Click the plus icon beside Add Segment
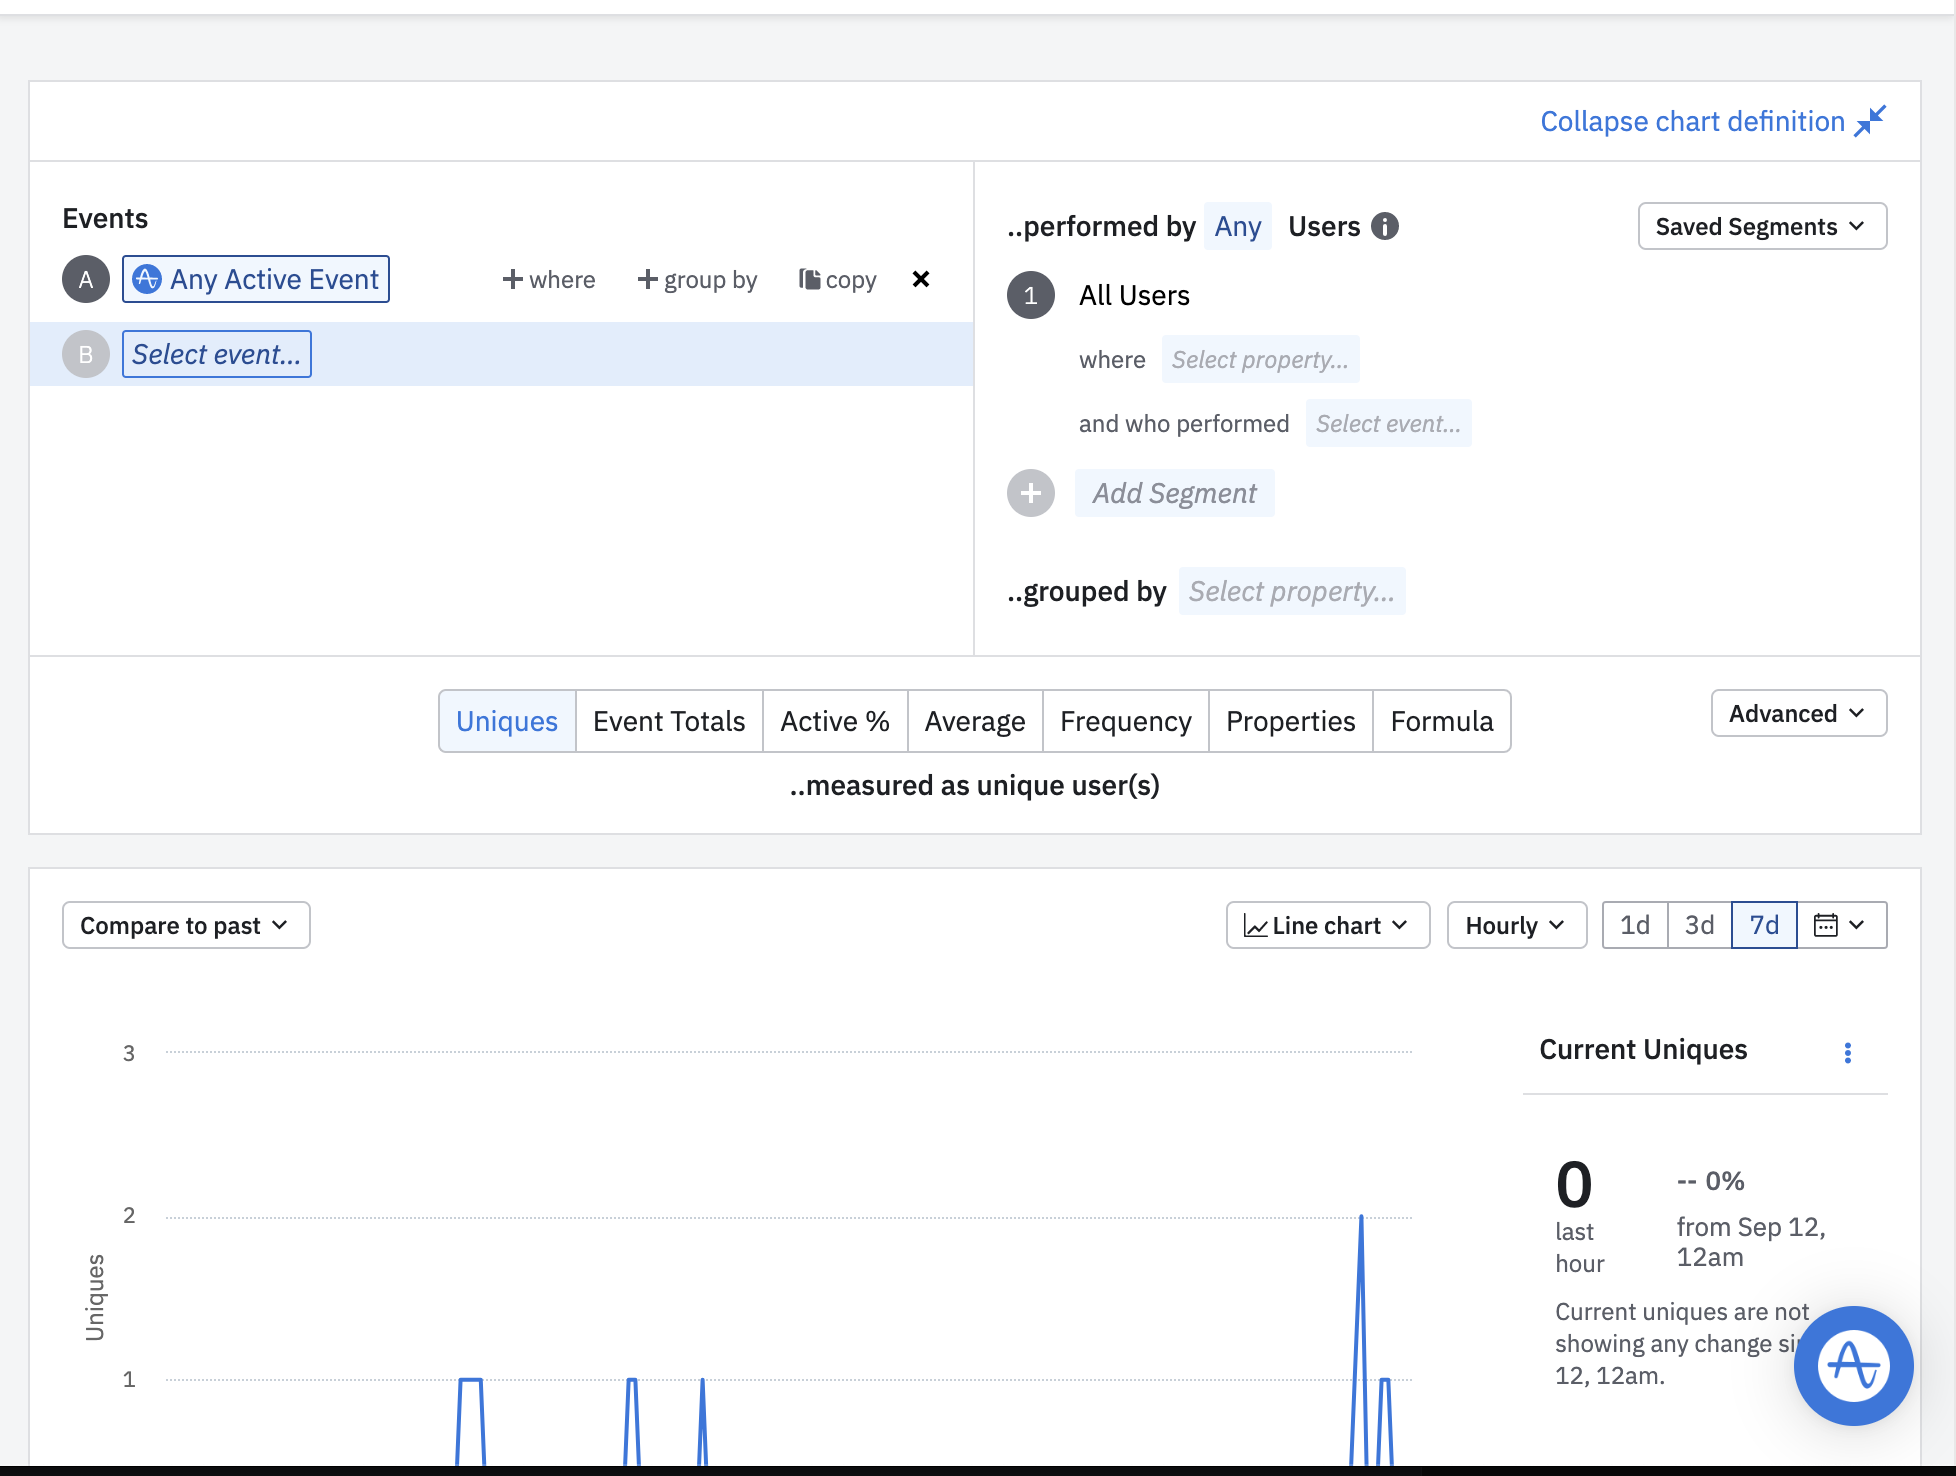Screen dimensions: 1956x1476 [x=1031, y=493]
